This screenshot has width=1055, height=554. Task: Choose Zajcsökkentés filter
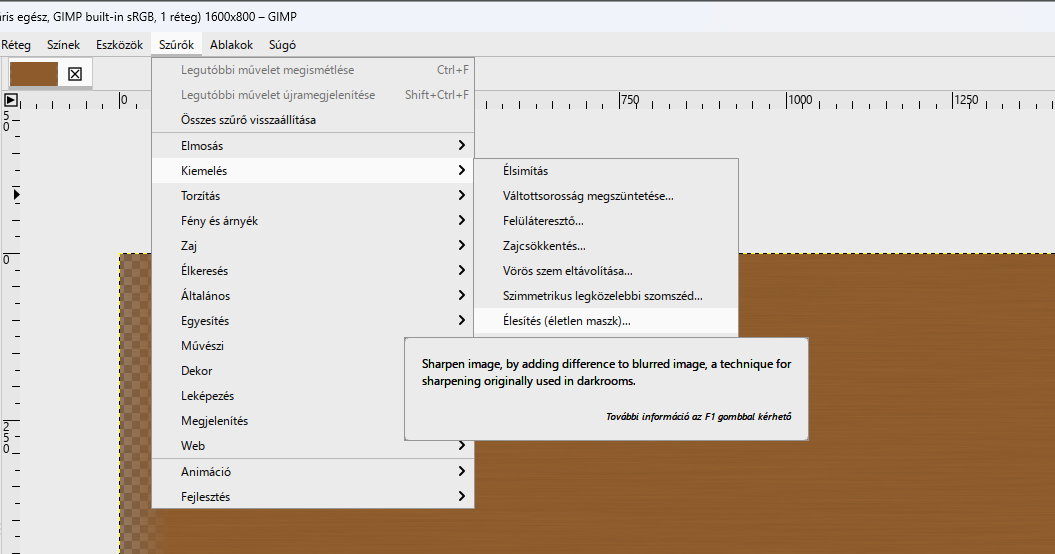pyautogui.click(x=606, y=246)
